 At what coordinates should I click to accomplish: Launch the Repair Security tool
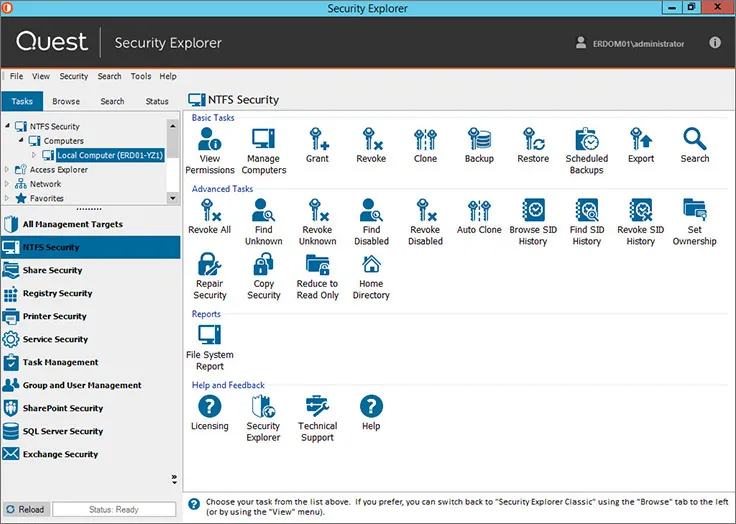(x=210, y=275)
